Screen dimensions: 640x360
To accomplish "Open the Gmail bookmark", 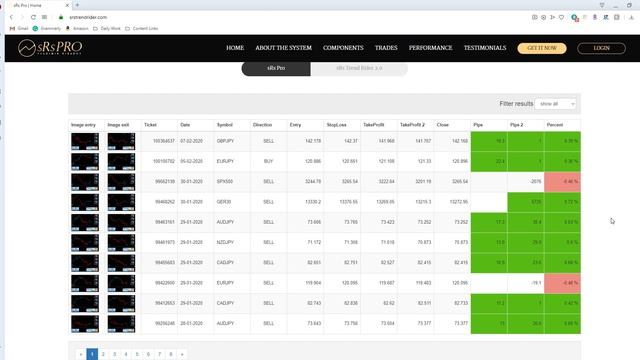I will point(19,29).
